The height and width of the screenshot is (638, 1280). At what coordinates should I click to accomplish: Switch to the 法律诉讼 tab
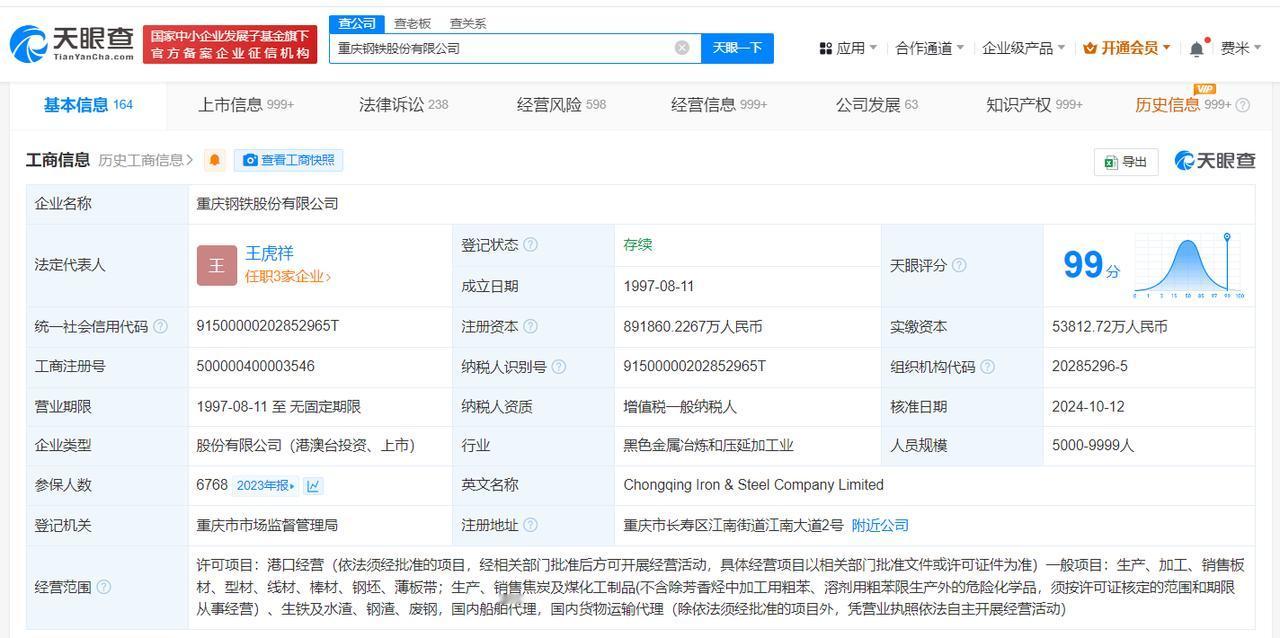point(403,105)
